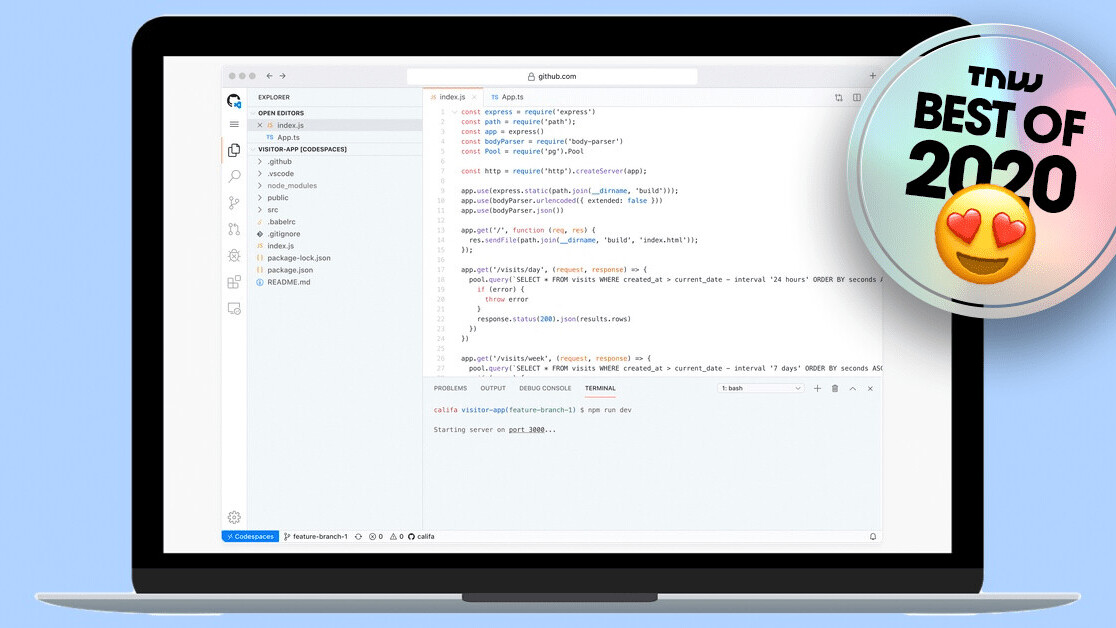Expand the .github folder
The image size is (1116, 628).
click(279, 161)
